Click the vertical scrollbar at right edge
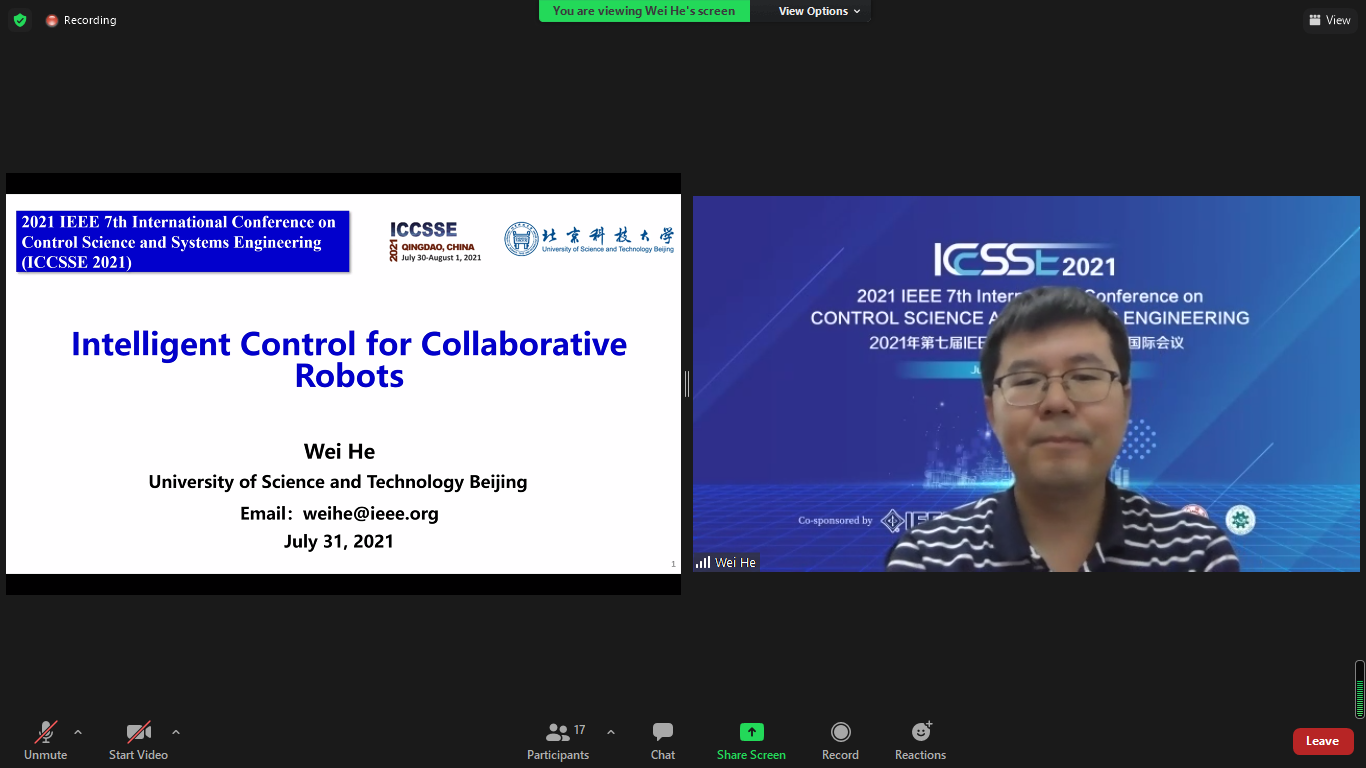This screenshot has width=1366, height=768. click(x=1360, y=689)
